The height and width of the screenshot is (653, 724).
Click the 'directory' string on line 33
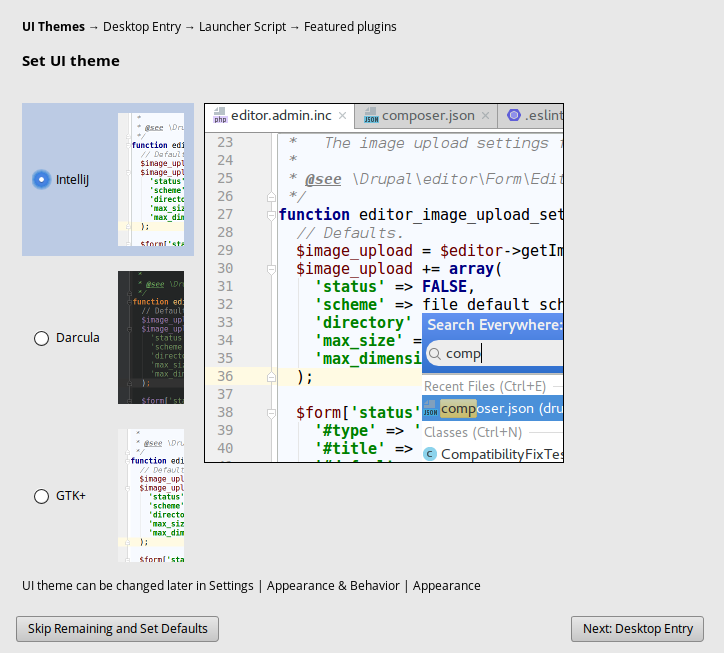[x=363, y=323]
